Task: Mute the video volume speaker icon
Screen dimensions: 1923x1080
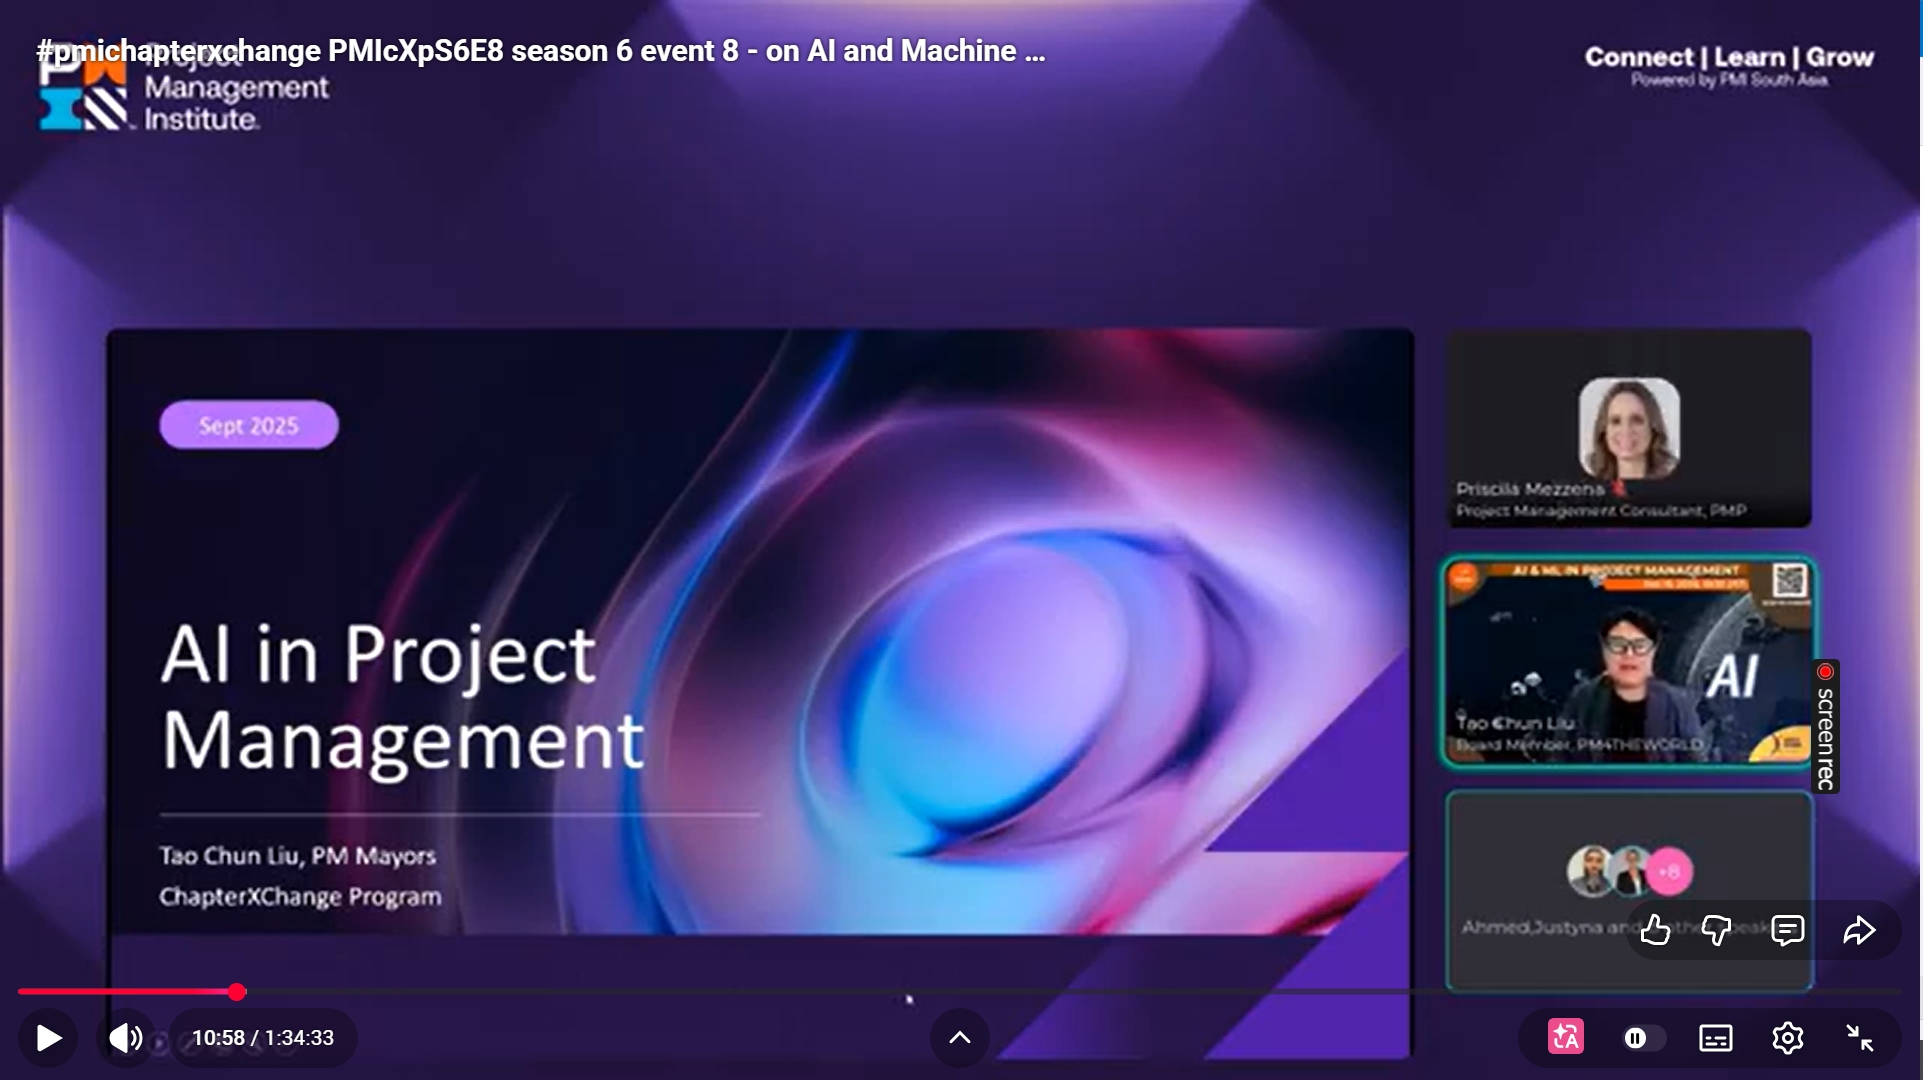Action: pos(126,1038)
